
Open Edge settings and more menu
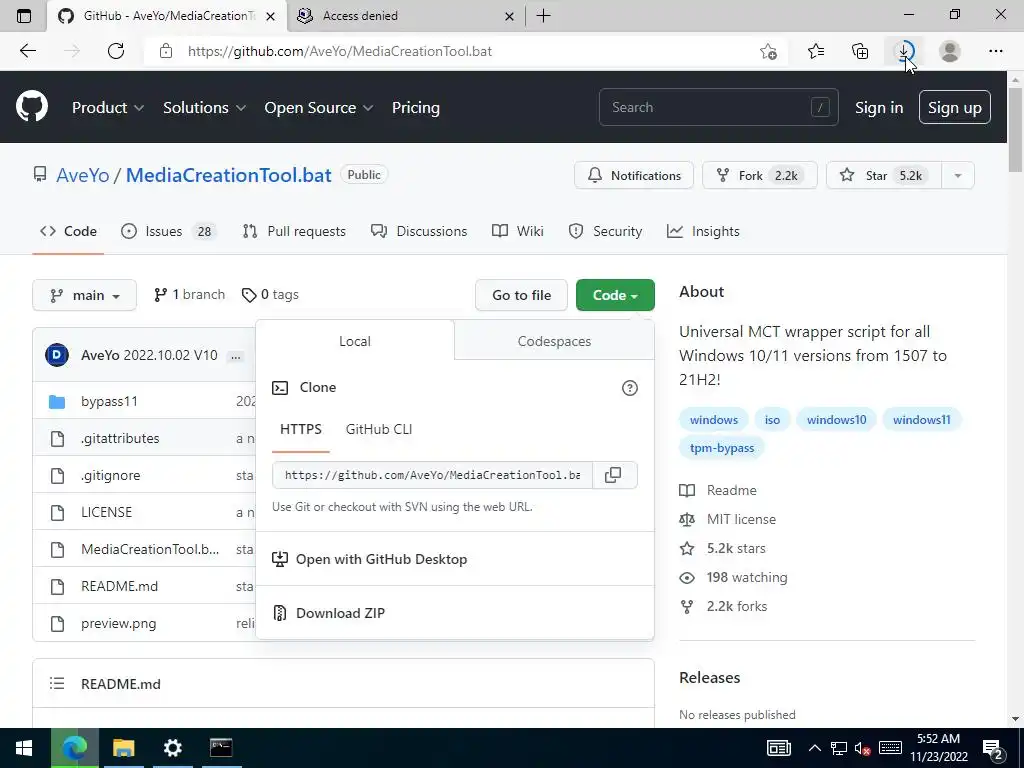pyautogui.click(x=995, y=51)
